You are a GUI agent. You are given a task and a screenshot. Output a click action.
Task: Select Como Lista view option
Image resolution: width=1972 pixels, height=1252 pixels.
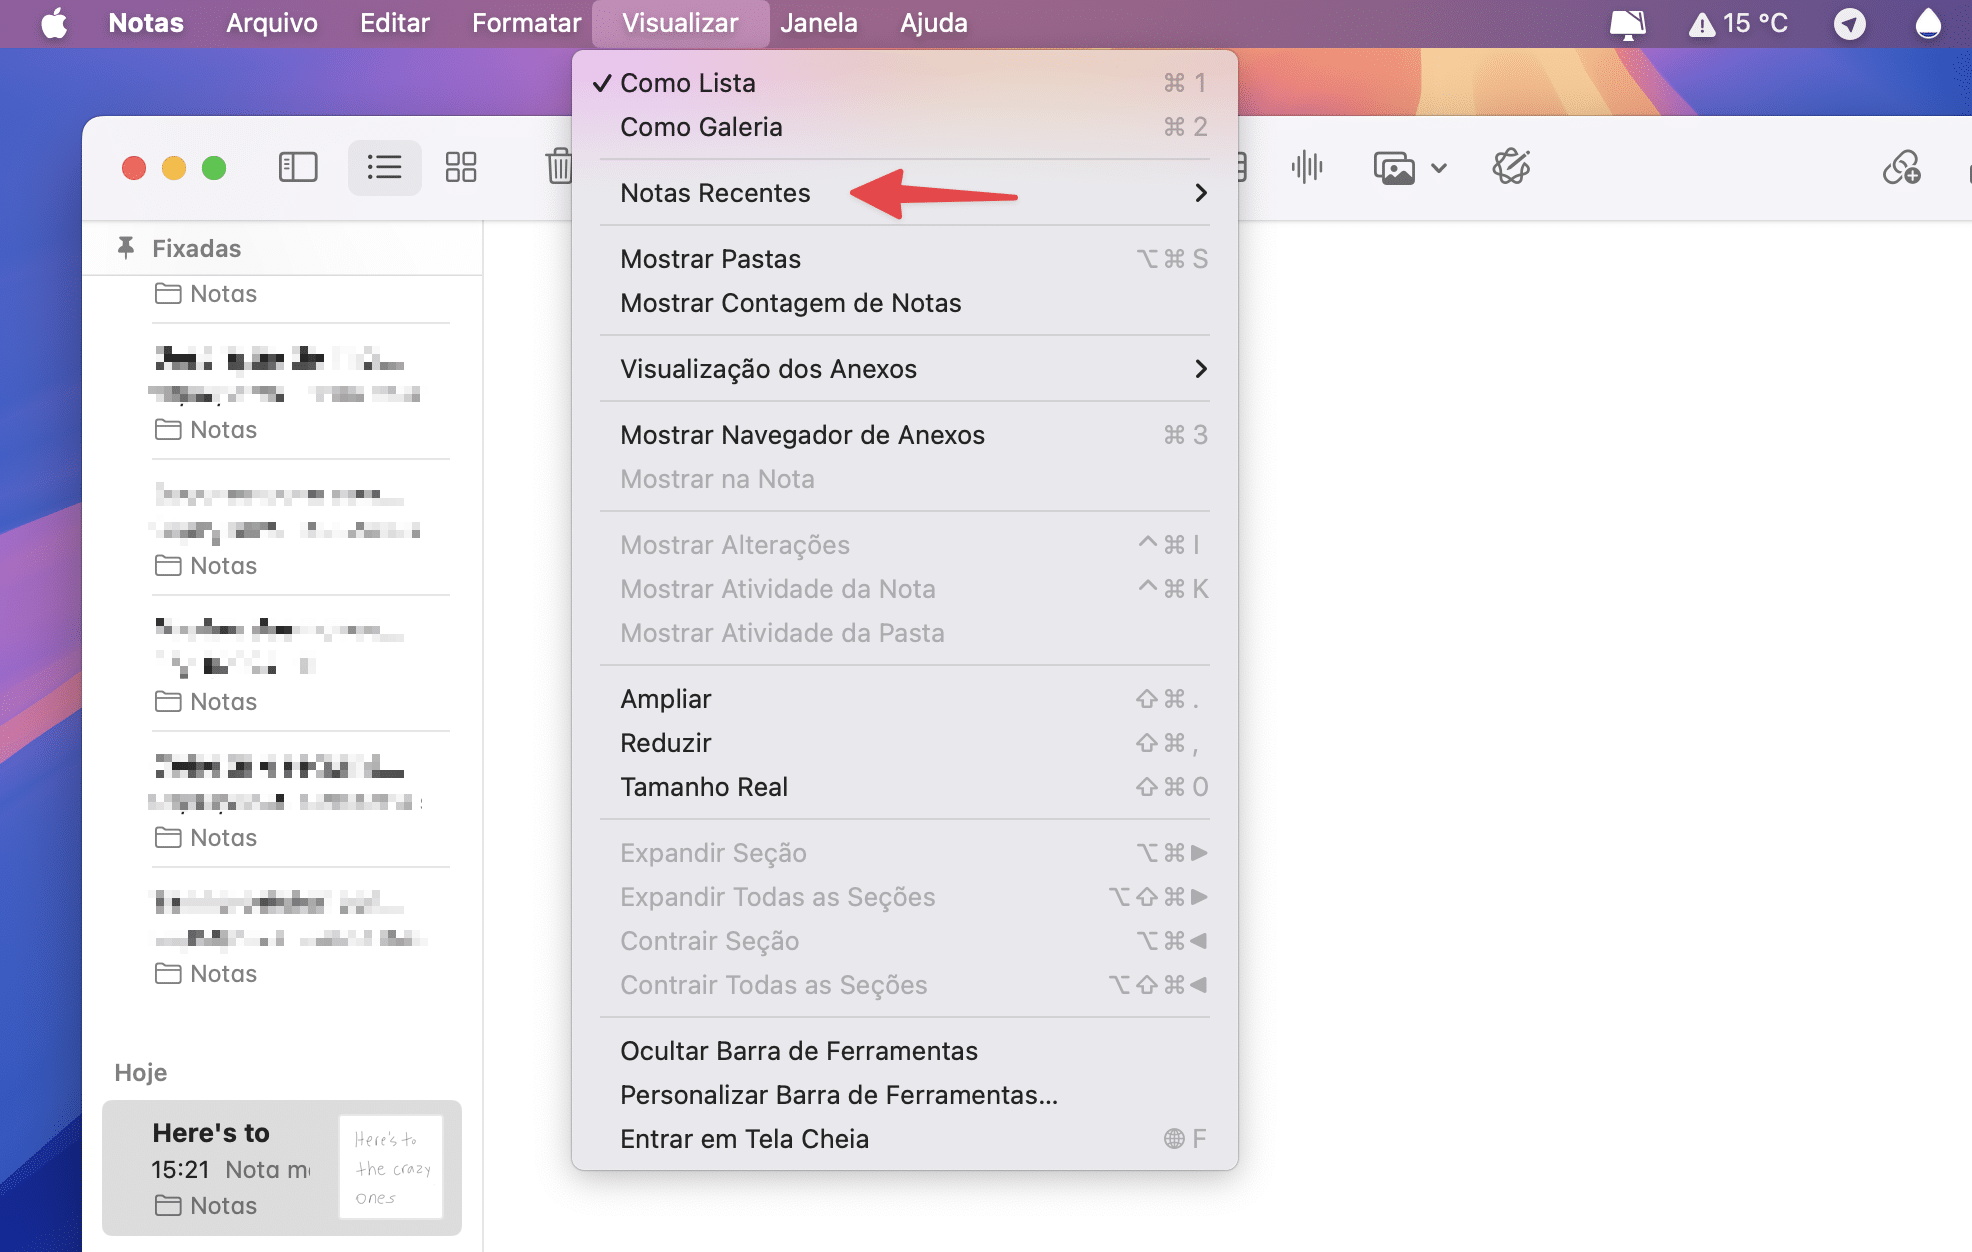pyautogui.click(x=905, y=83)
